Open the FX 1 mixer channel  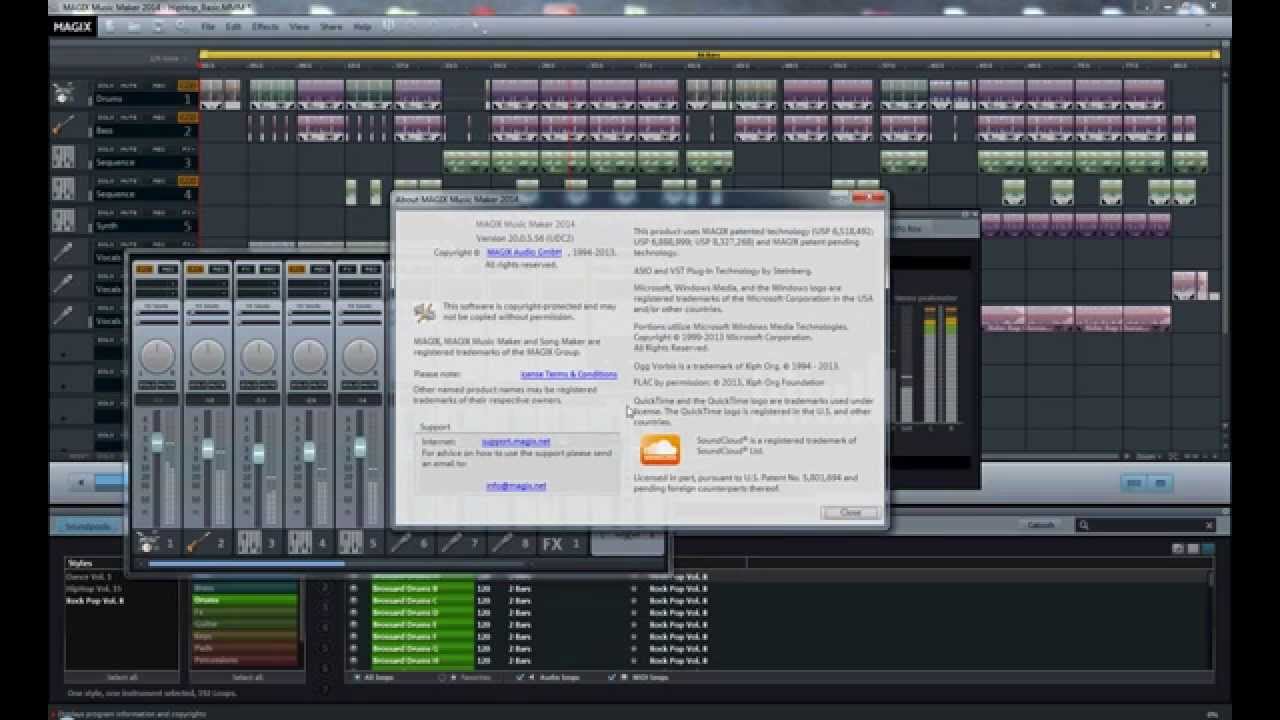coord(561,544)
